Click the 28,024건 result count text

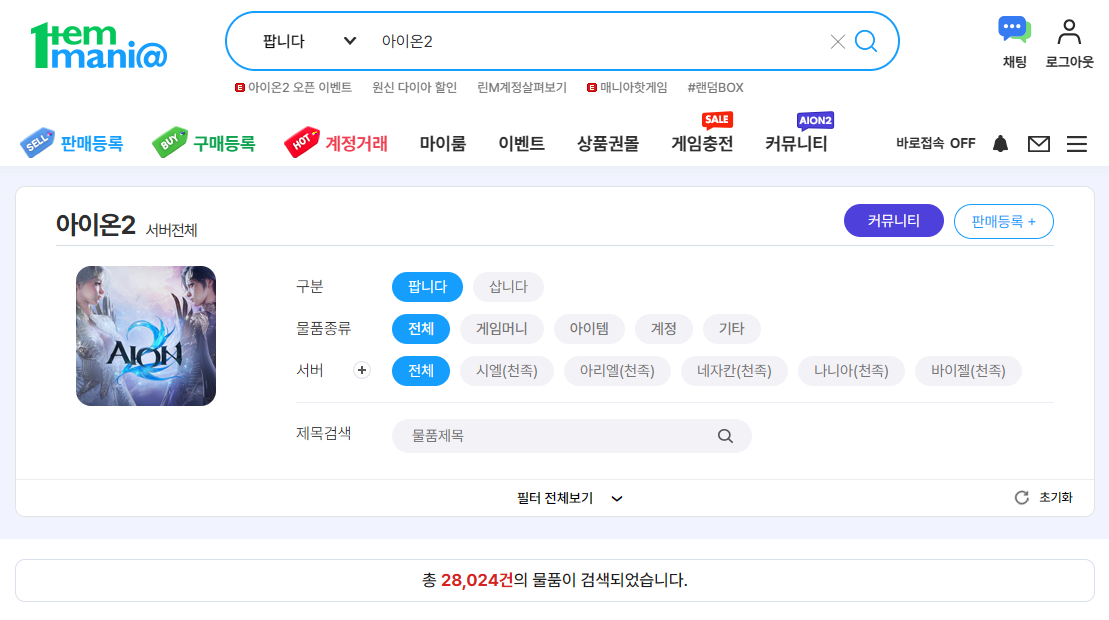click(477, 580)
